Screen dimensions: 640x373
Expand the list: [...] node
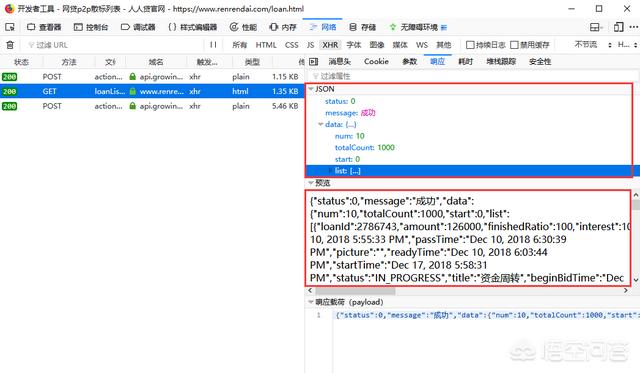pos(330,171)
